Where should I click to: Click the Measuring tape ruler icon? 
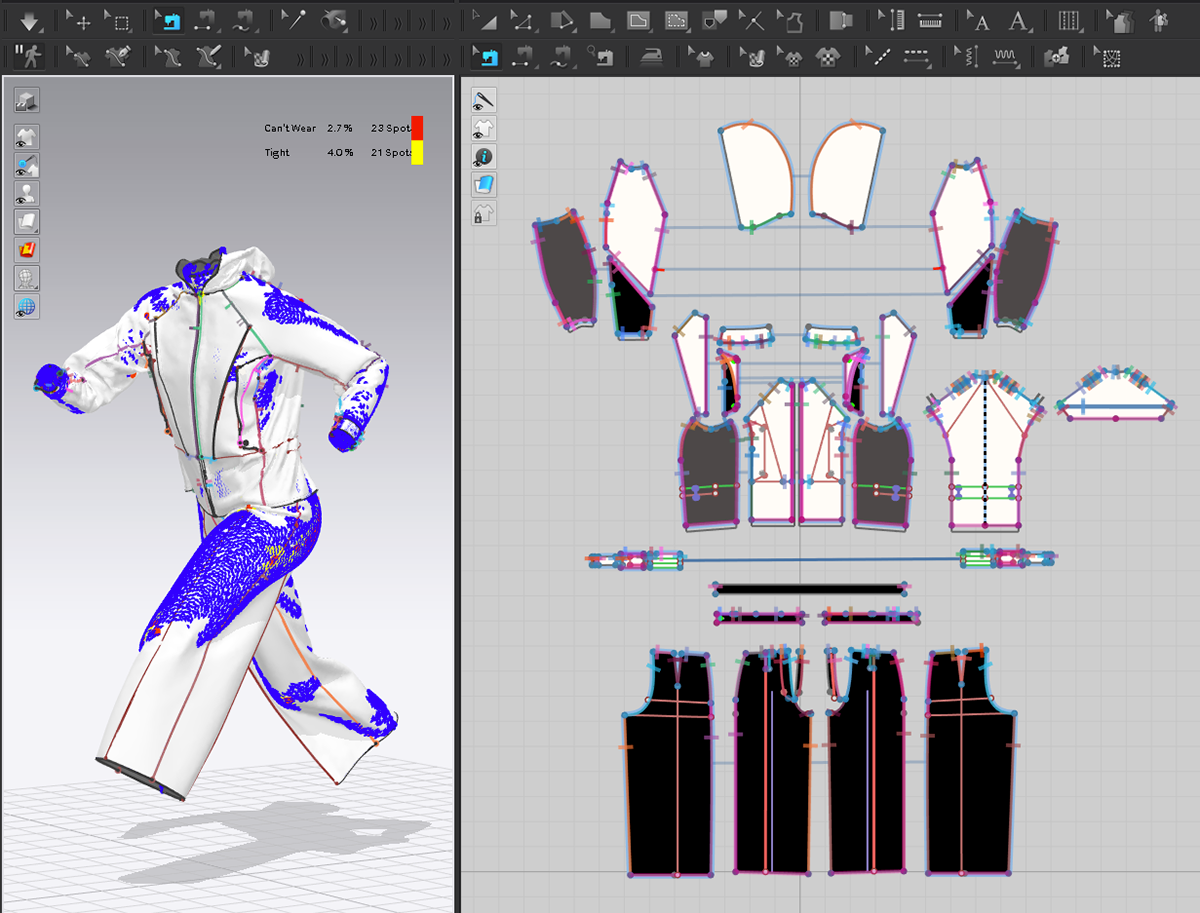pos(931,20)
